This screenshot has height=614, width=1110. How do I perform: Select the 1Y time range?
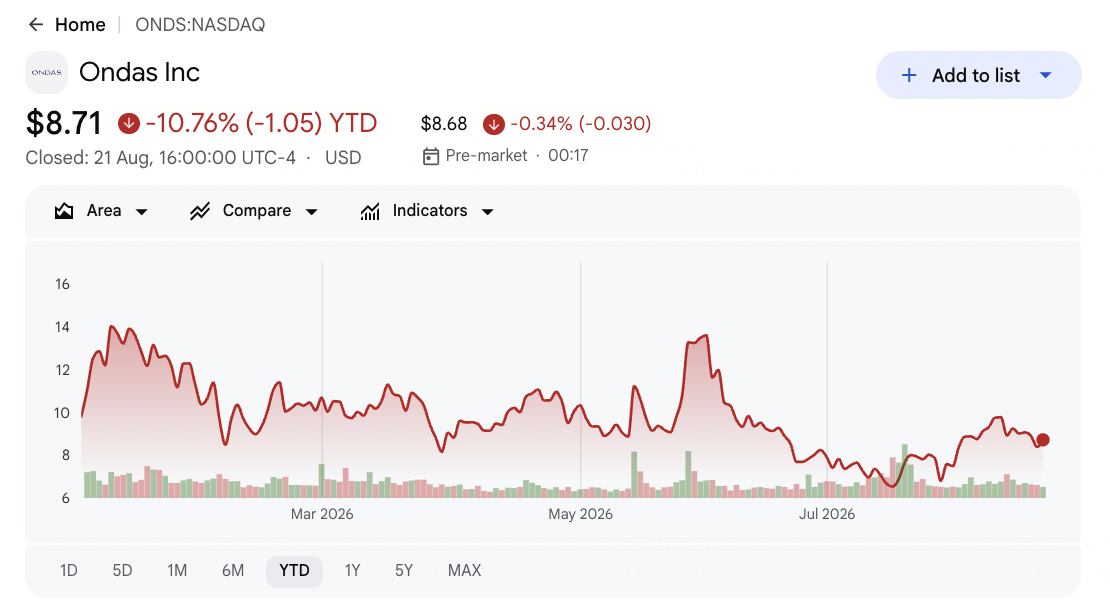click(353, 571)
